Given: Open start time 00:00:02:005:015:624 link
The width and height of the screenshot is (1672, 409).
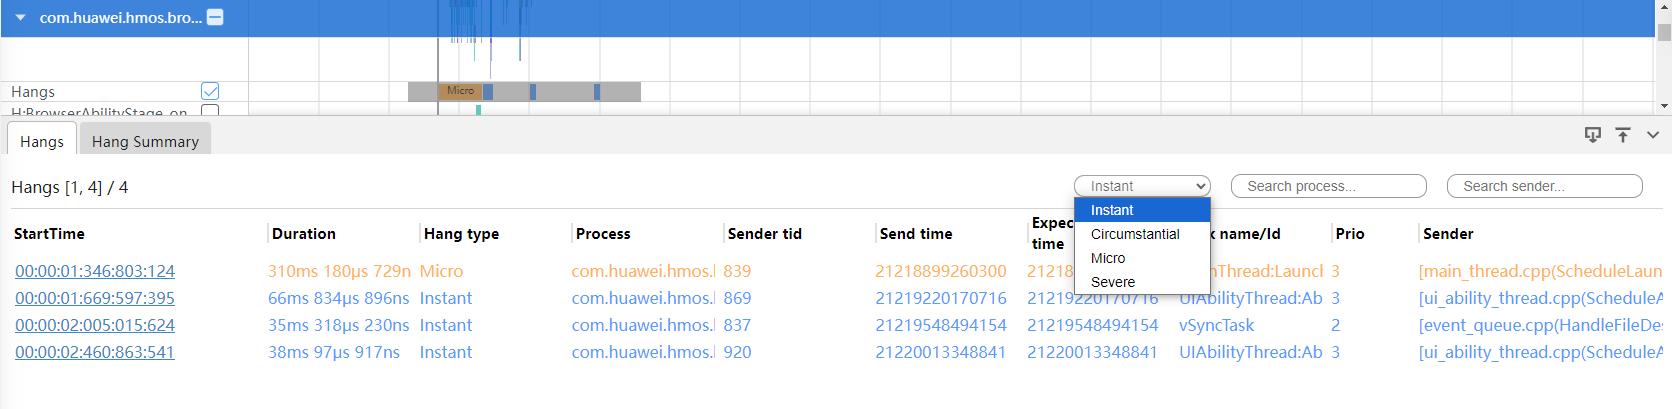Looking at the screenshot, I should pos(95,325).
